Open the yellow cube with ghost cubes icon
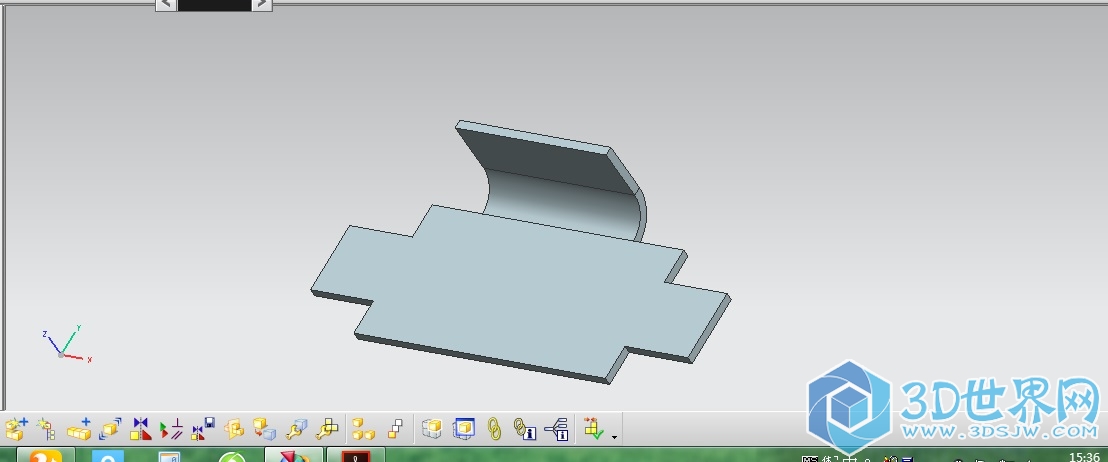This screenshot has height=462, width=1108. click(x=432, y=428)
